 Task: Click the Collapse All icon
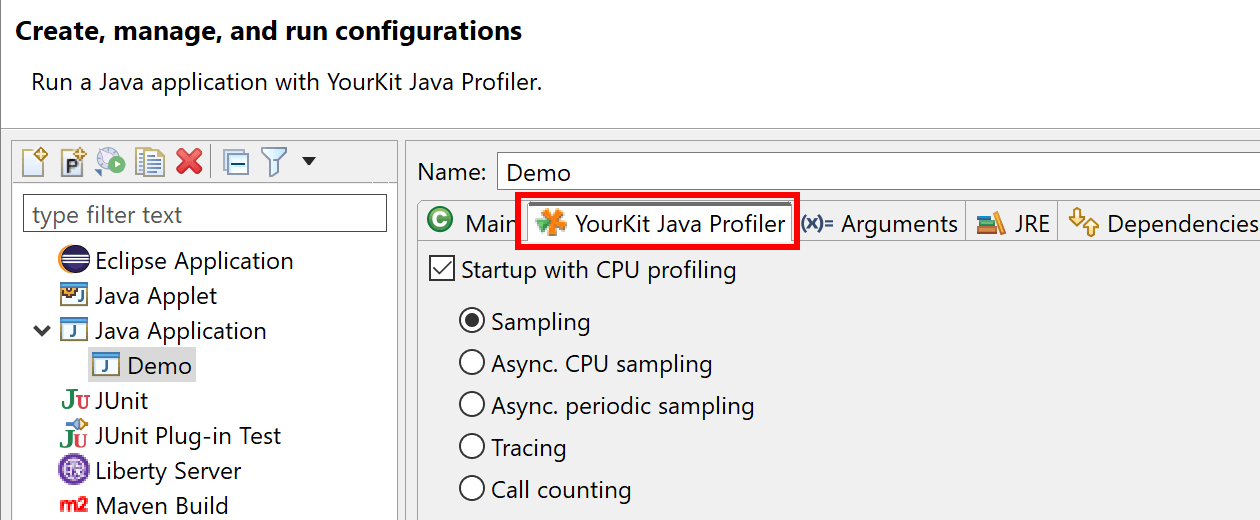point(236,161)
